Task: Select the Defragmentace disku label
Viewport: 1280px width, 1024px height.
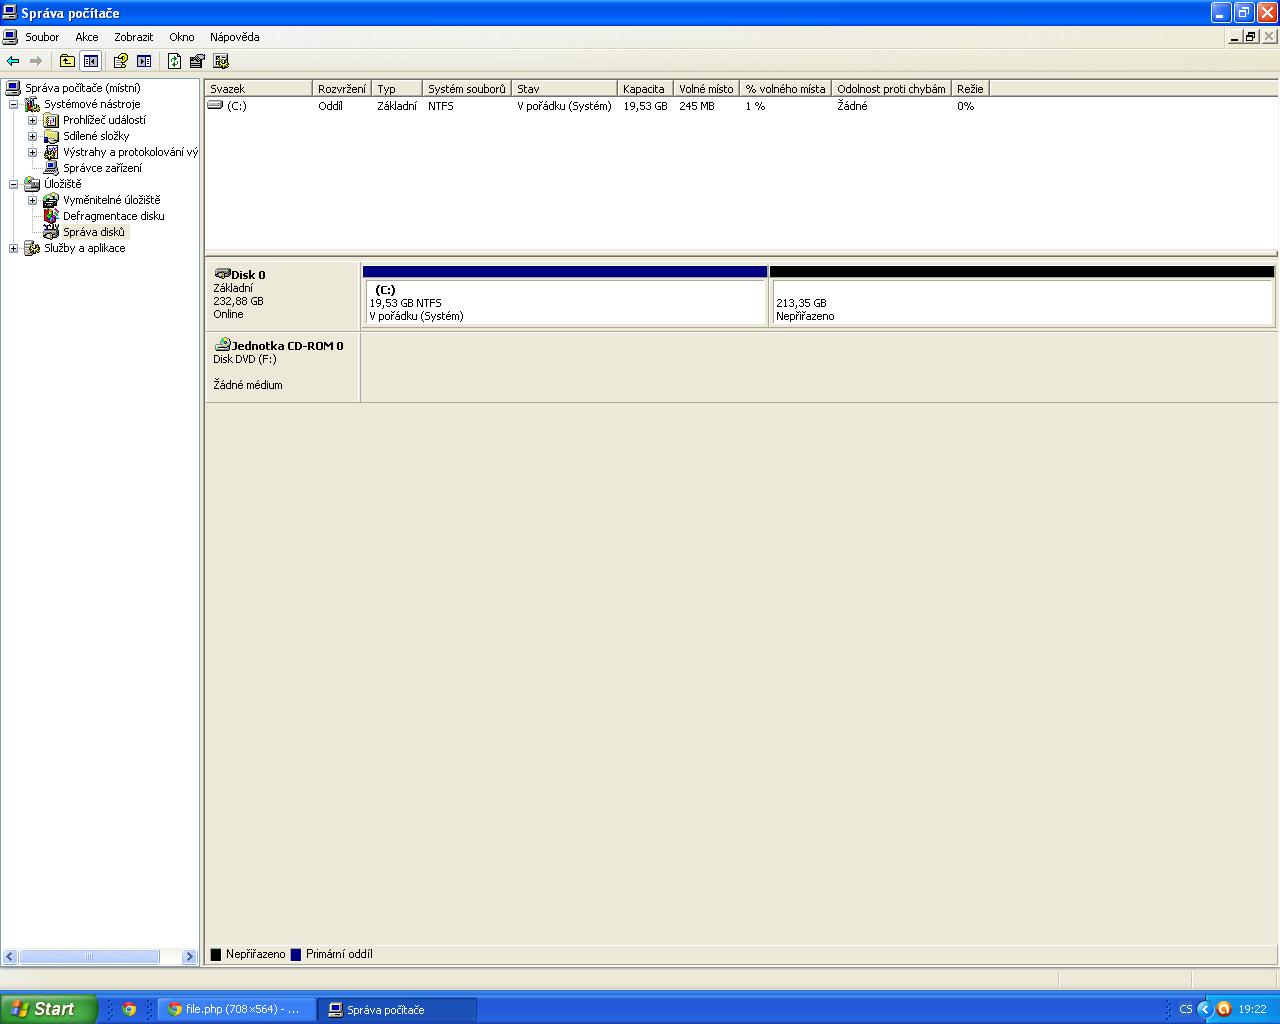Action: click(114, 216)
